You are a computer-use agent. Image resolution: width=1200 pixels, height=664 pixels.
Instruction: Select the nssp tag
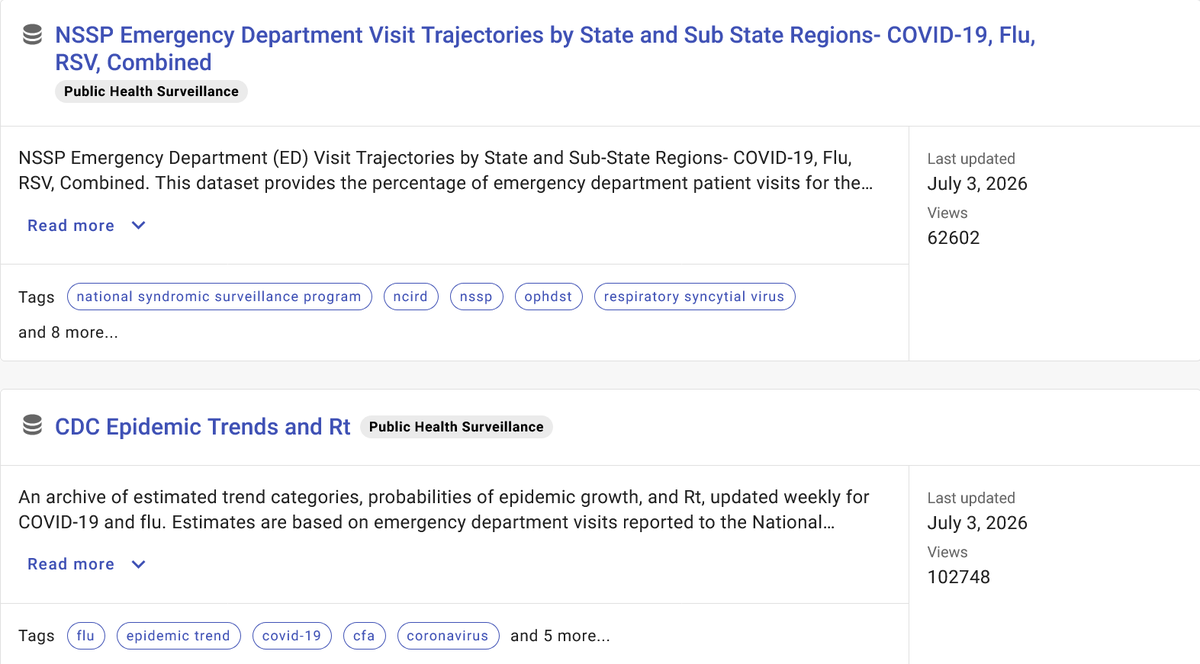476,297
